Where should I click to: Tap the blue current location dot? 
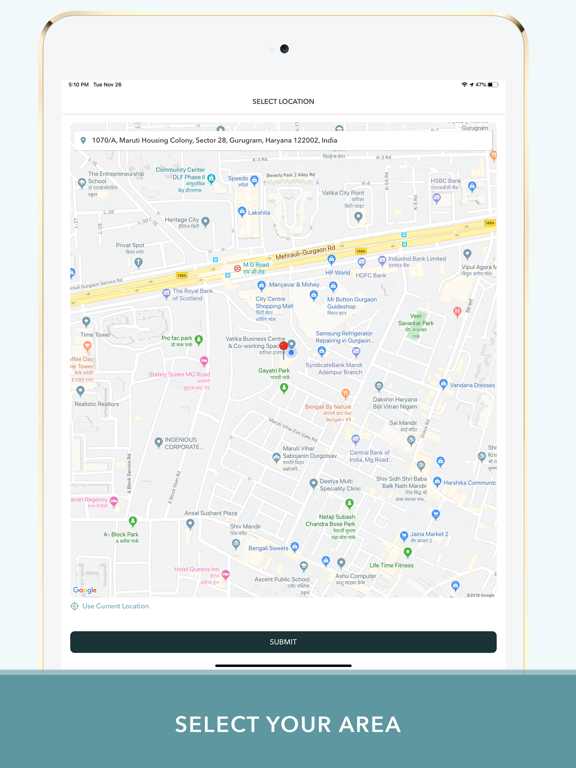291,352
